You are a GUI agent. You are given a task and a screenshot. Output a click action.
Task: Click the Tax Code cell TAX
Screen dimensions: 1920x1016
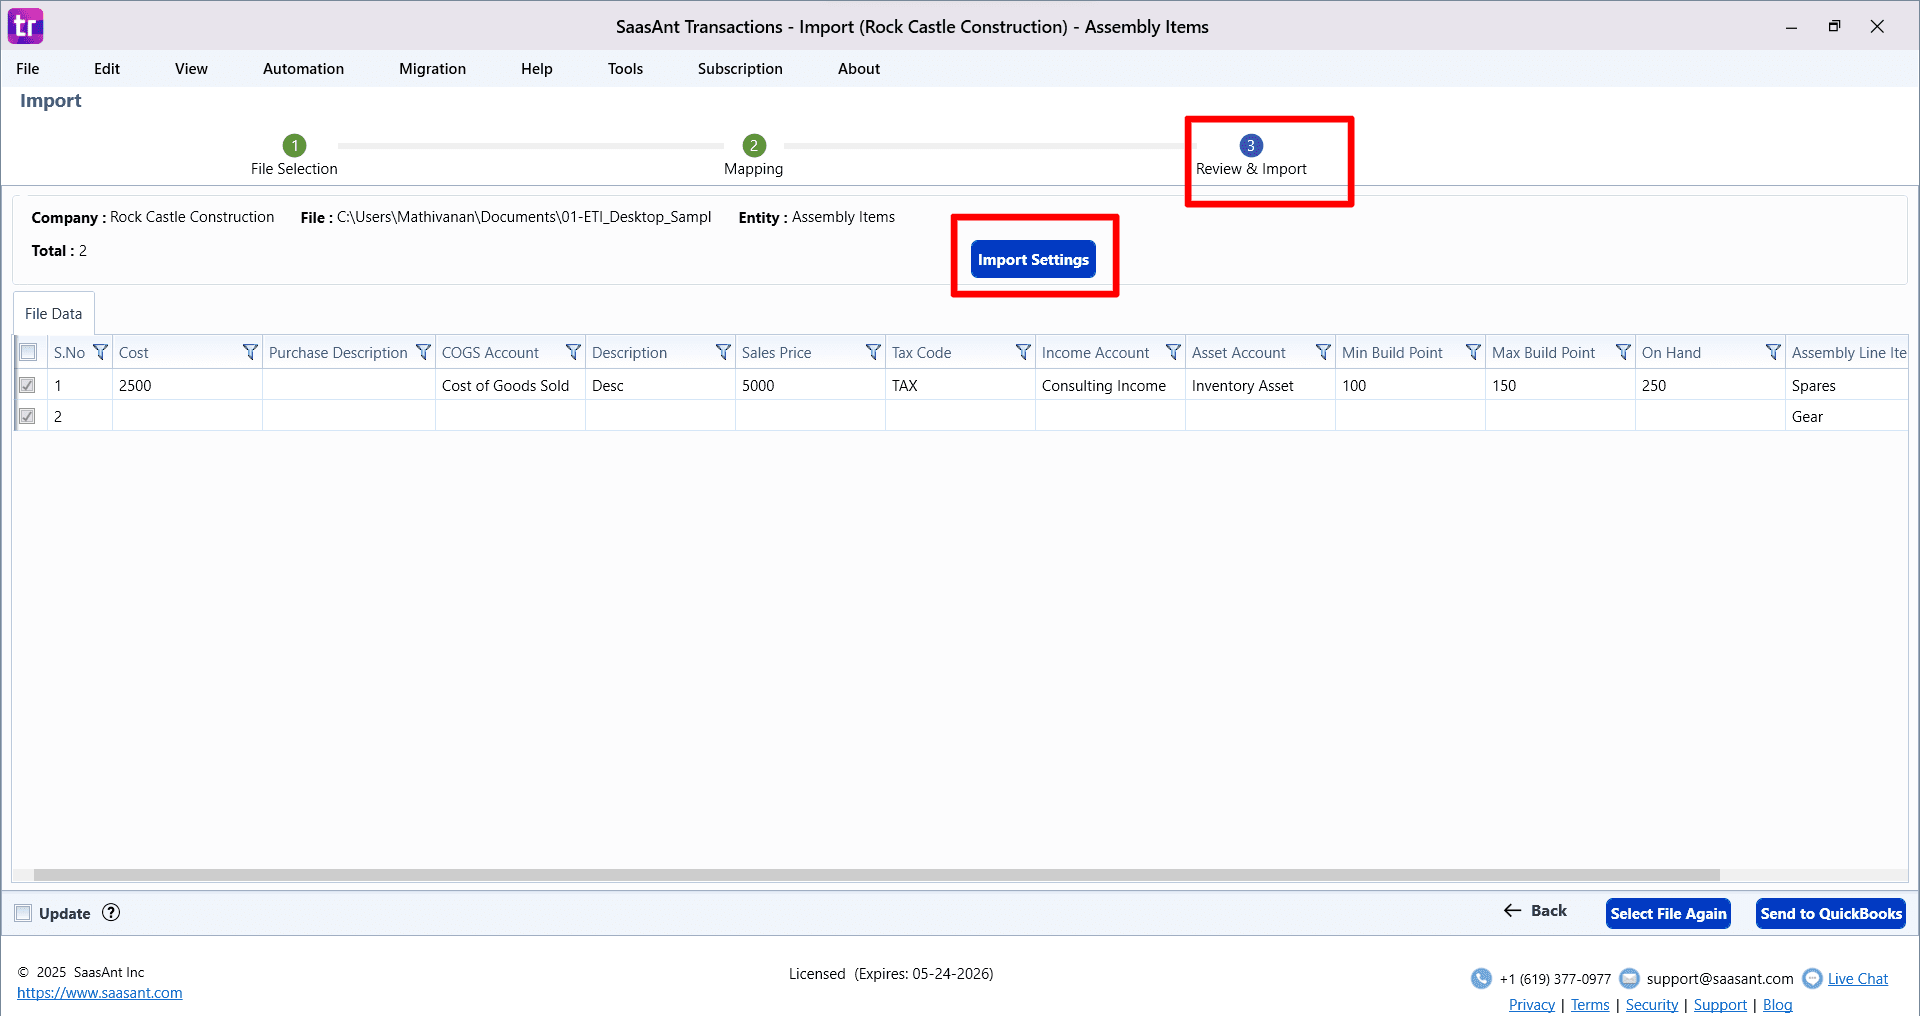point(960,385)
